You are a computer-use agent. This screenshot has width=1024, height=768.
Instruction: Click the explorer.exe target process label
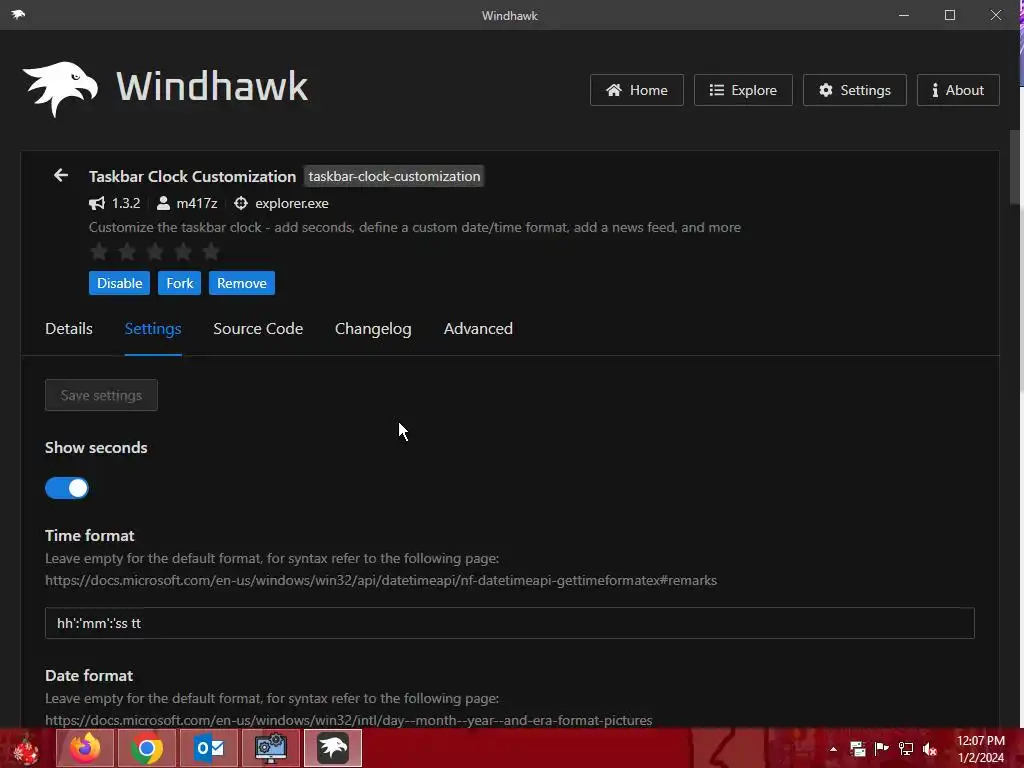click(x=292, y=203)
